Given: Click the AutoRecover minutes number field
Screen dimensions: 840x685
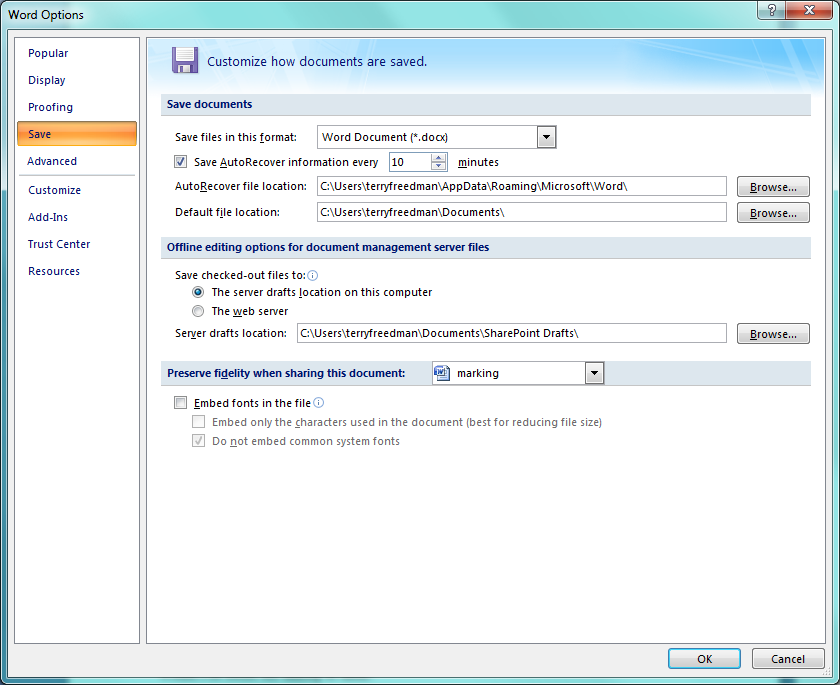Looking at the screenshot, I should click(x=410, y=162).
